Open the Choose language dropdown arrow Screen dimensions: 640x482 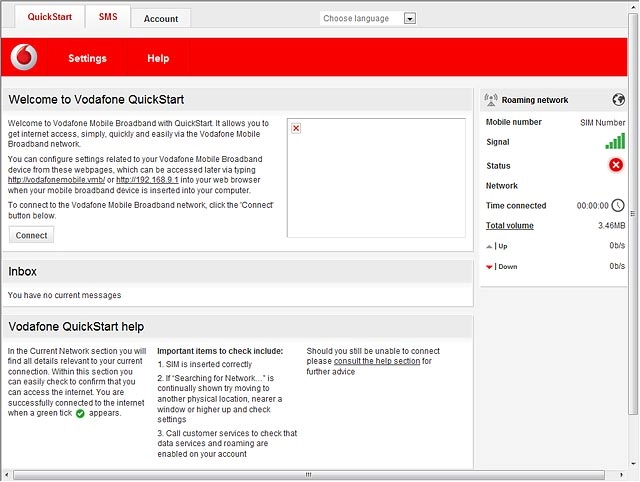(410, 18)
